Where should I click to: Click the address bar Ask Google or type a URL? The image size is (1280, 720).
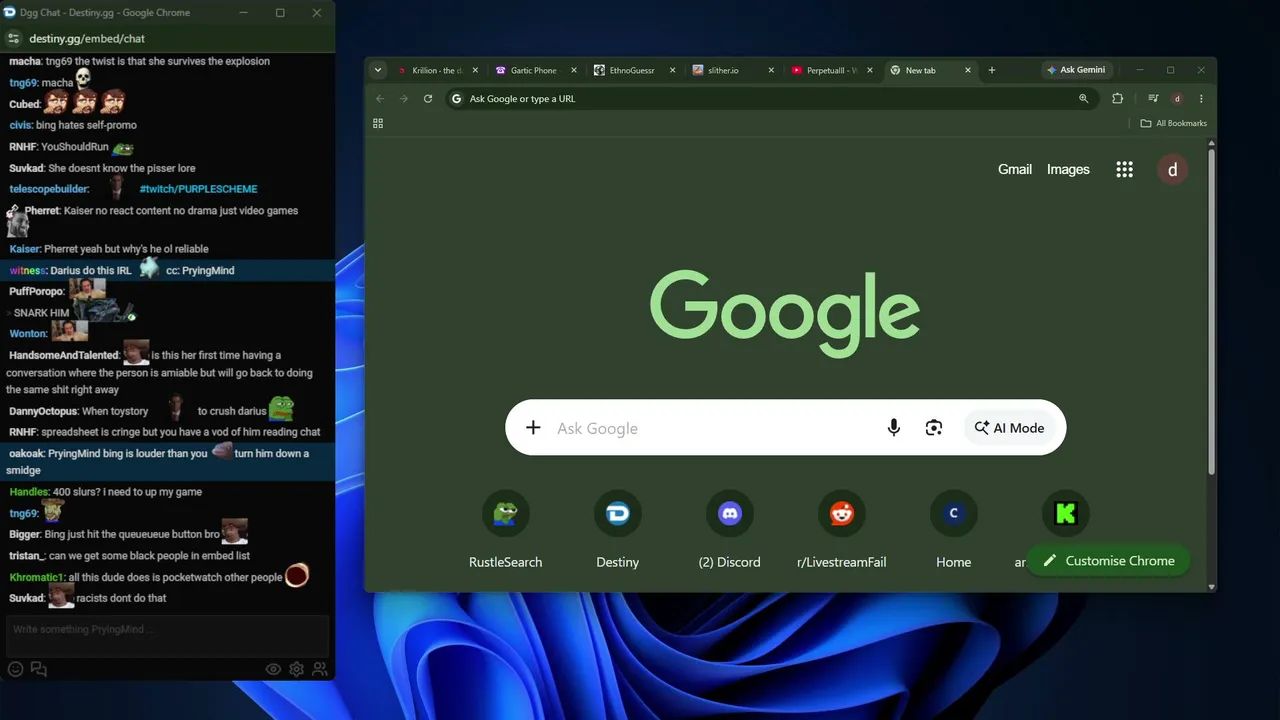[770, 99]
